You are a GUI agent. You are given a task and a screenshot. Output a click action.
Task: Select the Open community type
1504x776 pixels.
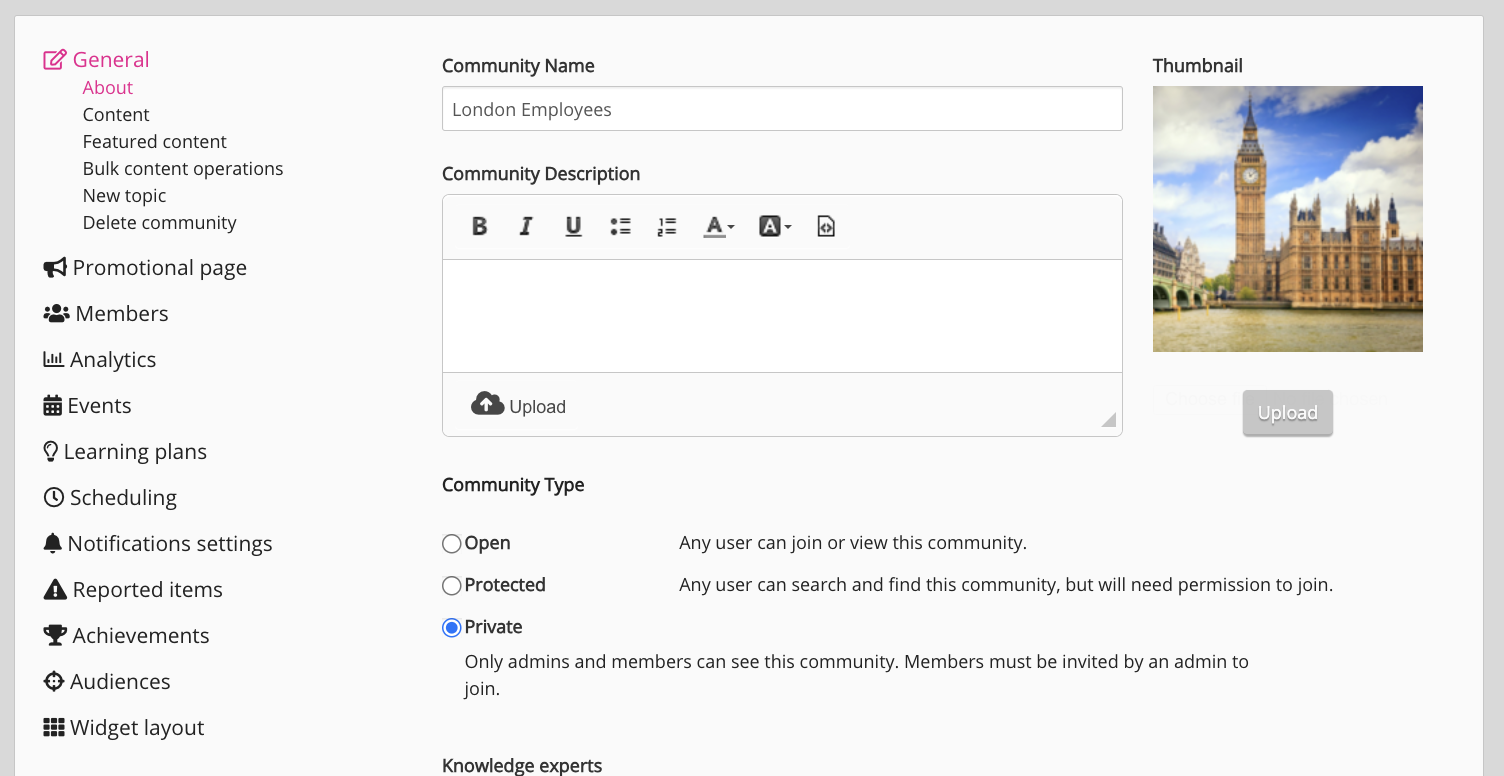click(452, 544)
